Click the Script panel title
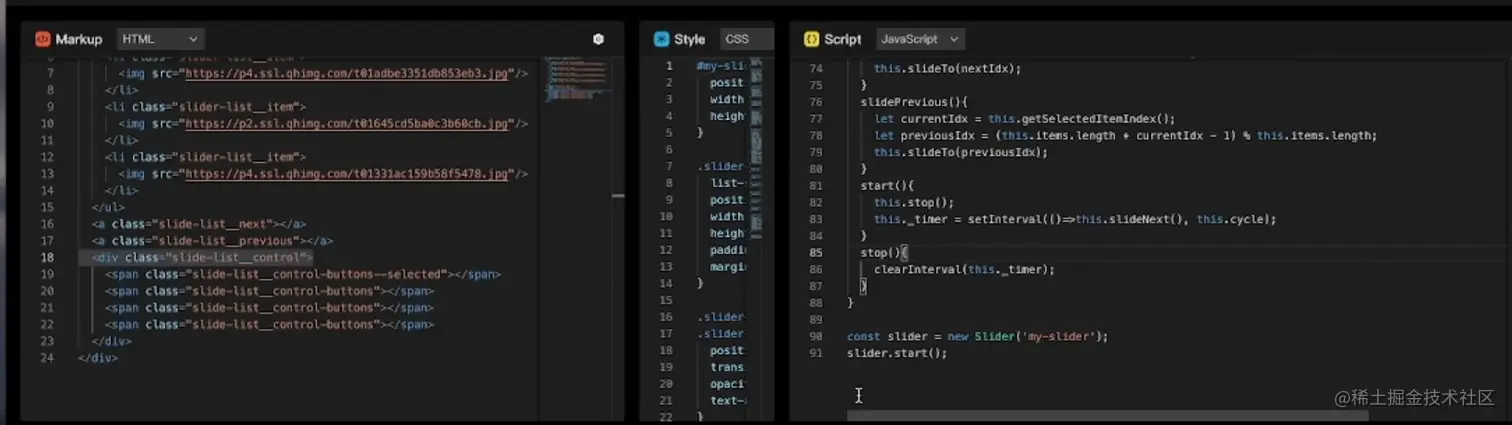1512x425 pixels. [842, 39]
